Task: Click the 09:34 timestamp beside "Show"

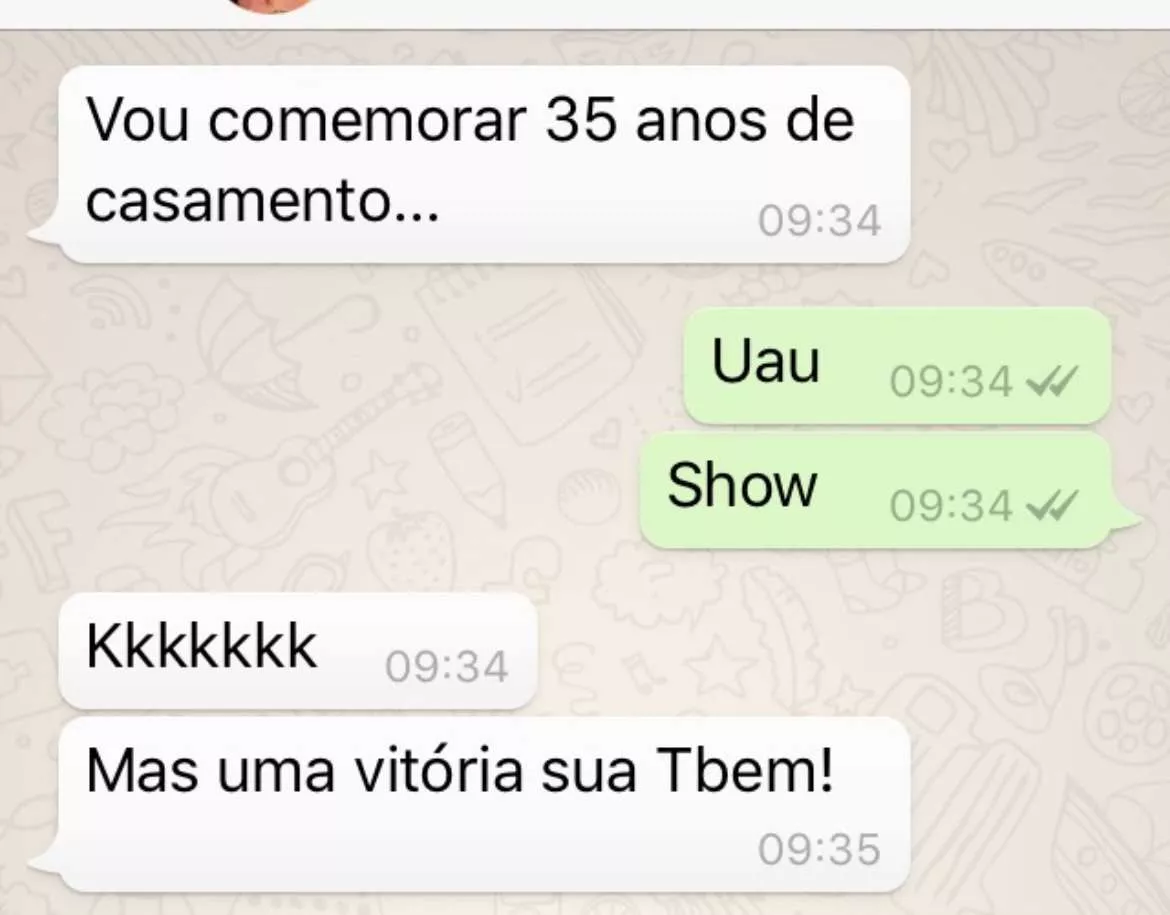Action: [x=951, y=506]
